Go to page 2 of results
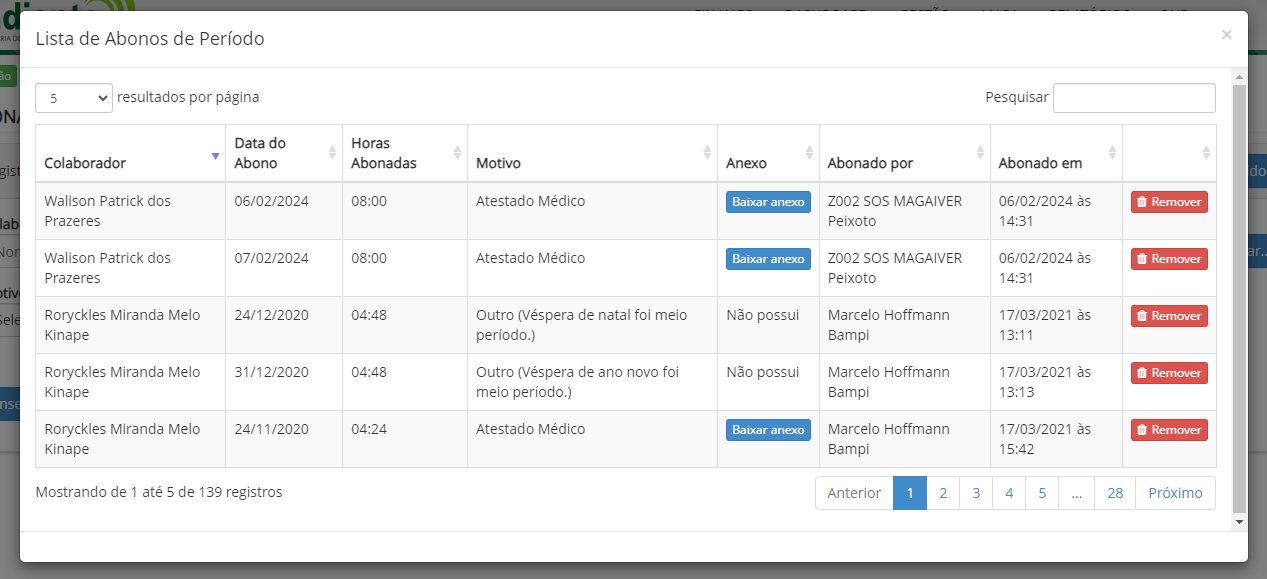Screen dimensions: 1267x579 point(943,493)
